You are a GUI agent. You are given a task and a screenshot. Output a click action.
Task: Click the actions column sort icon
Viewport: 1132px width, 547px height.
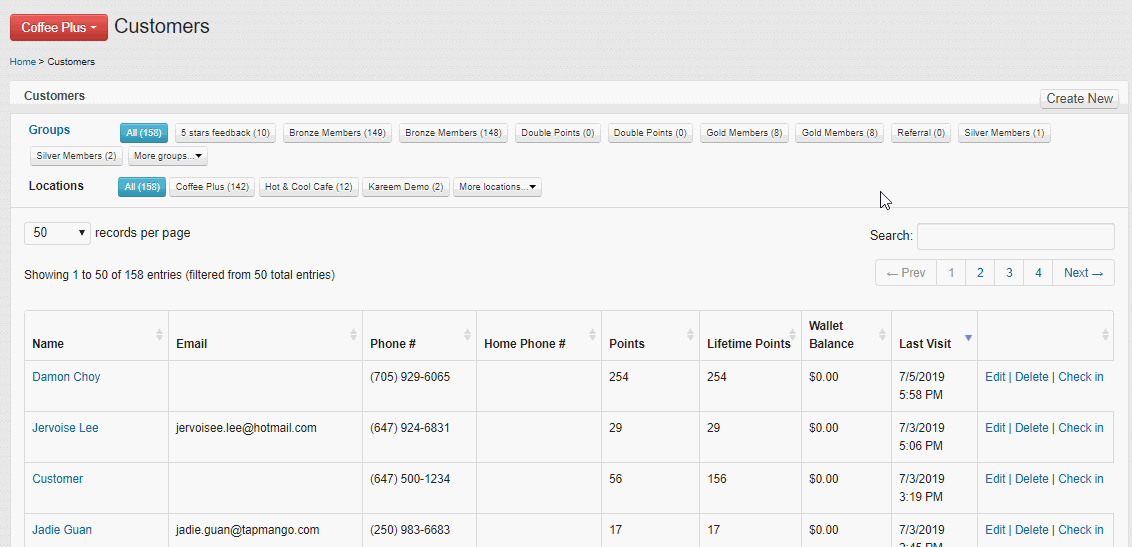click(1105, 335)
